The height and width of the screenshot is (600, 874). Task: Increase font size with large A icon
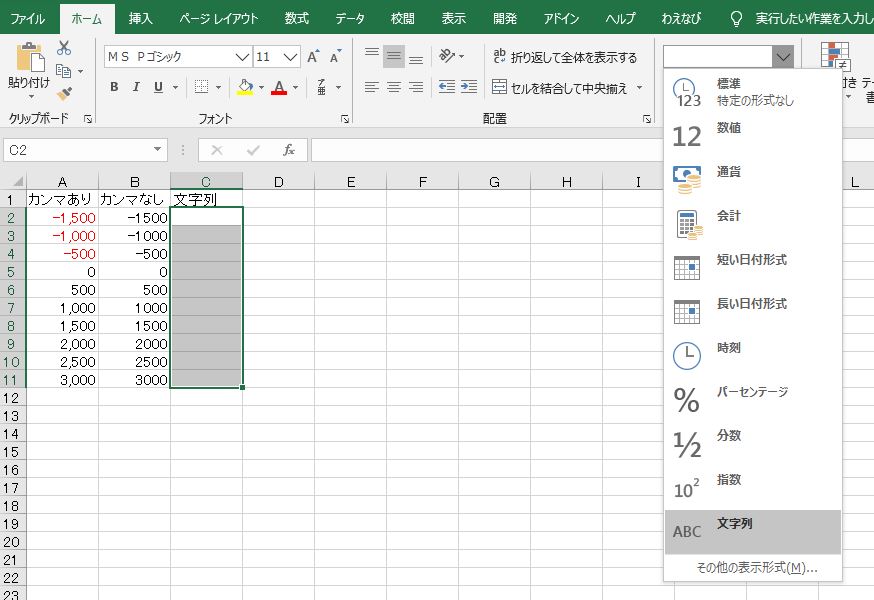click(x=313, y=56)
